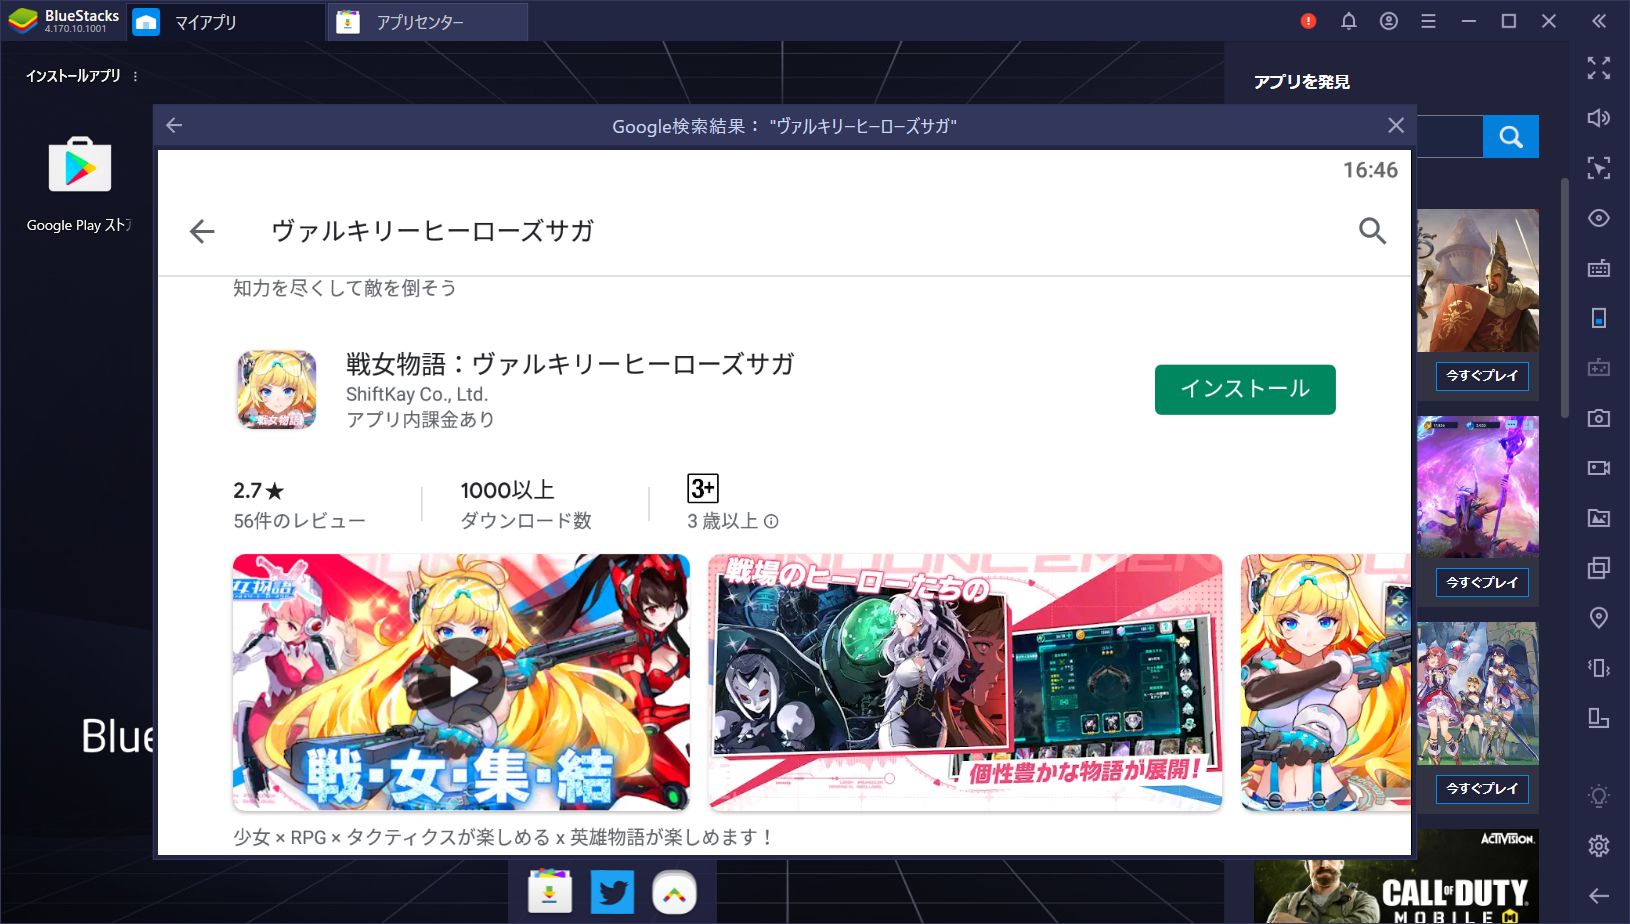Open the keyboard controls icon
The height and width of the screenshot is (924, 1630).
pyautogui.click(x=1599, y=268)
